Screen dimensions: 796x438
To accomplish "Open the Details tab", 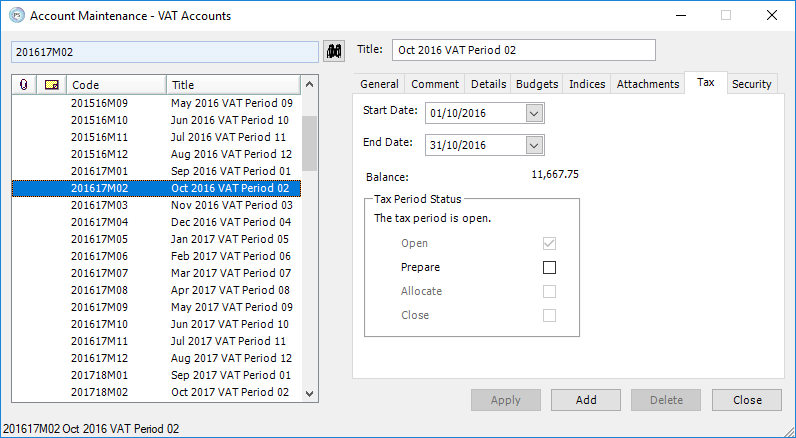I will coord(488,84).
